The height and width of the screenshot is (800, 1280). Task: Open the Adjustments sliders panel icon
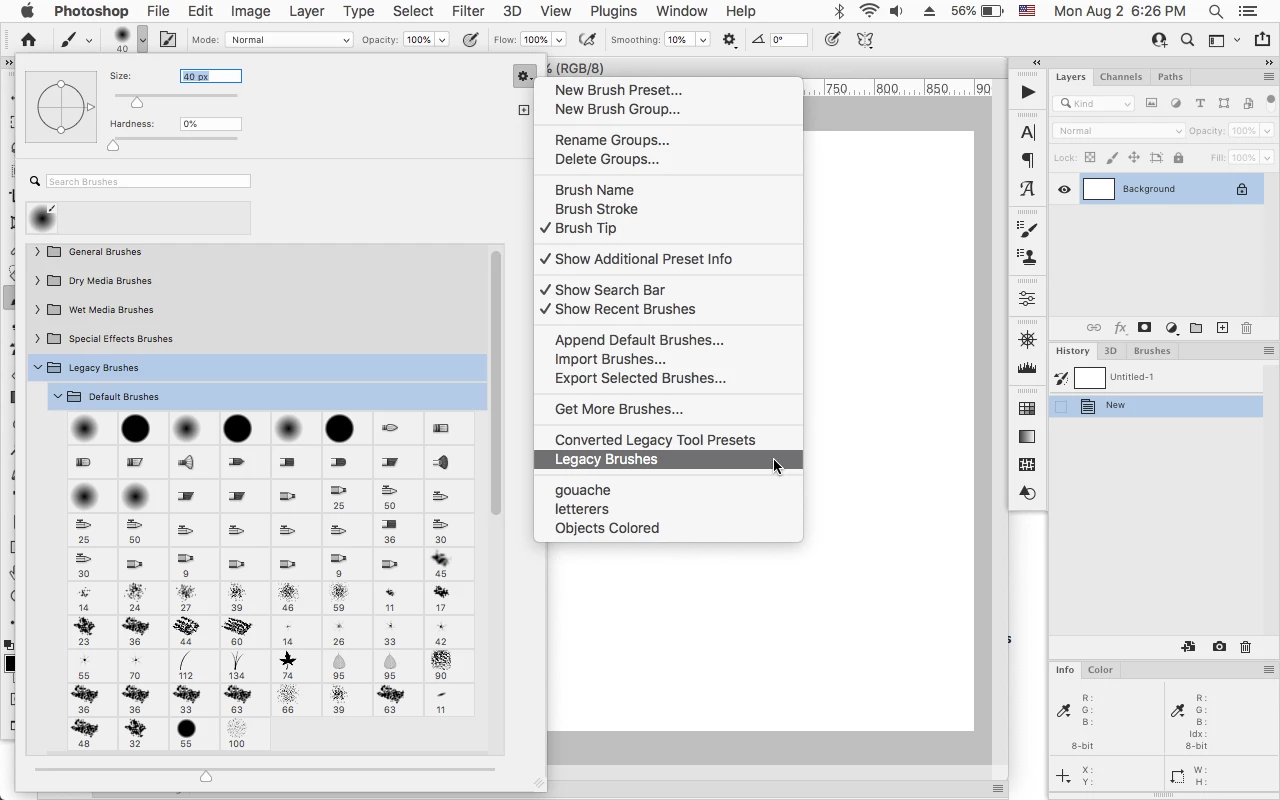pos(1028,299)
